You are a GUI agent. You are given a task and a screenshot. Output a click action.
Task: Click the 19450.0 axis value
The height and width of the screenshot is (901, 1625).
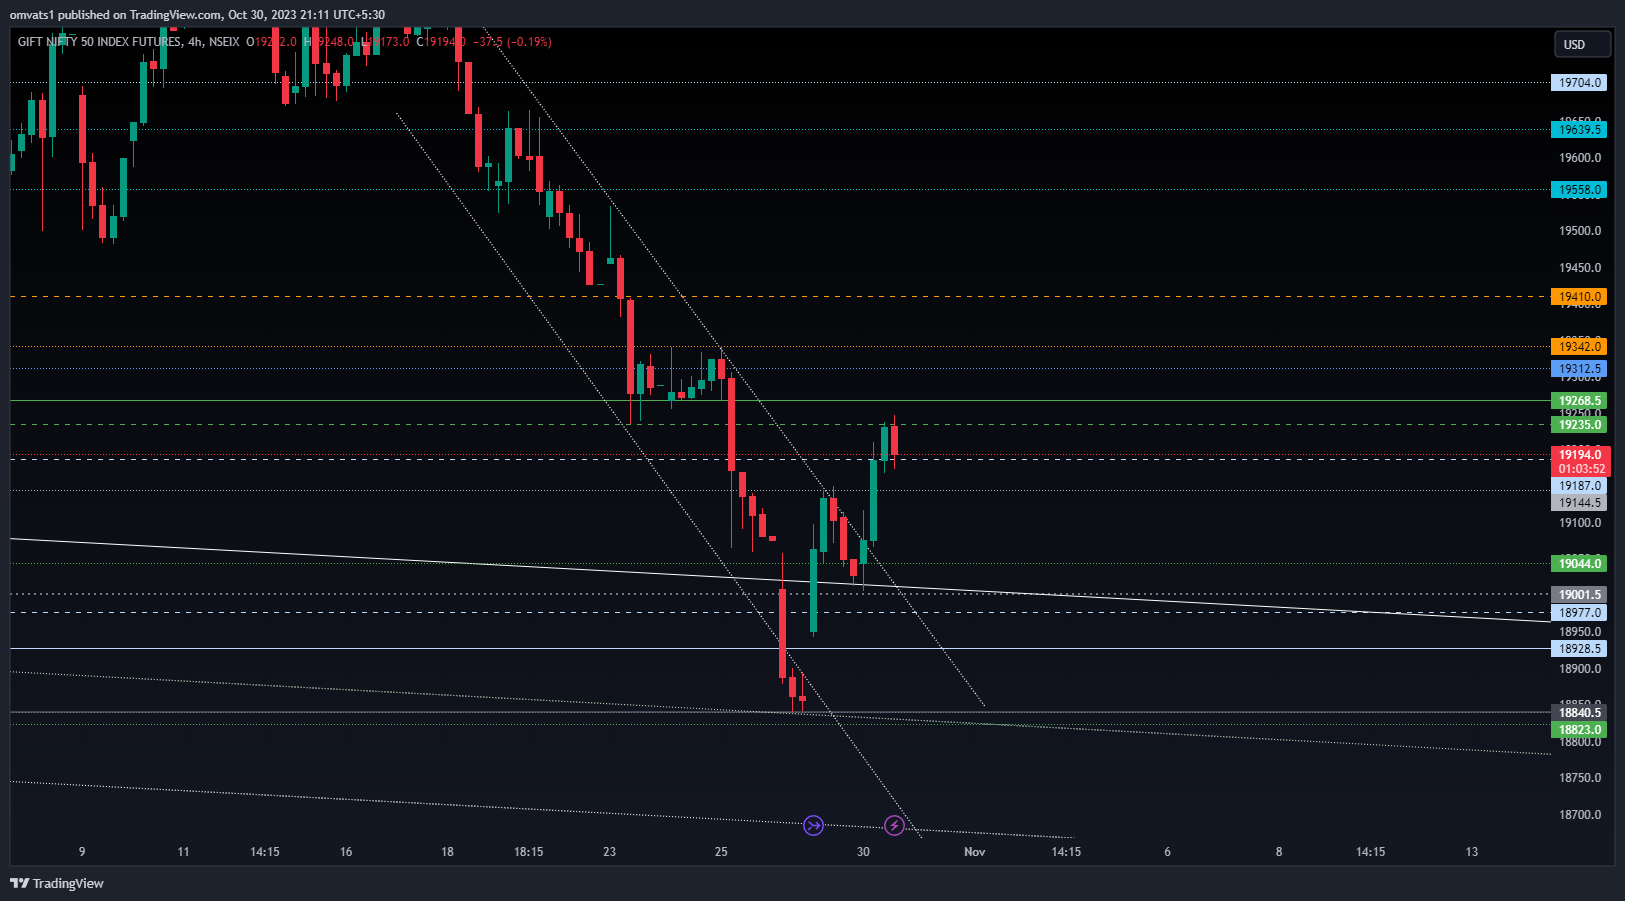click(1580, 268)
